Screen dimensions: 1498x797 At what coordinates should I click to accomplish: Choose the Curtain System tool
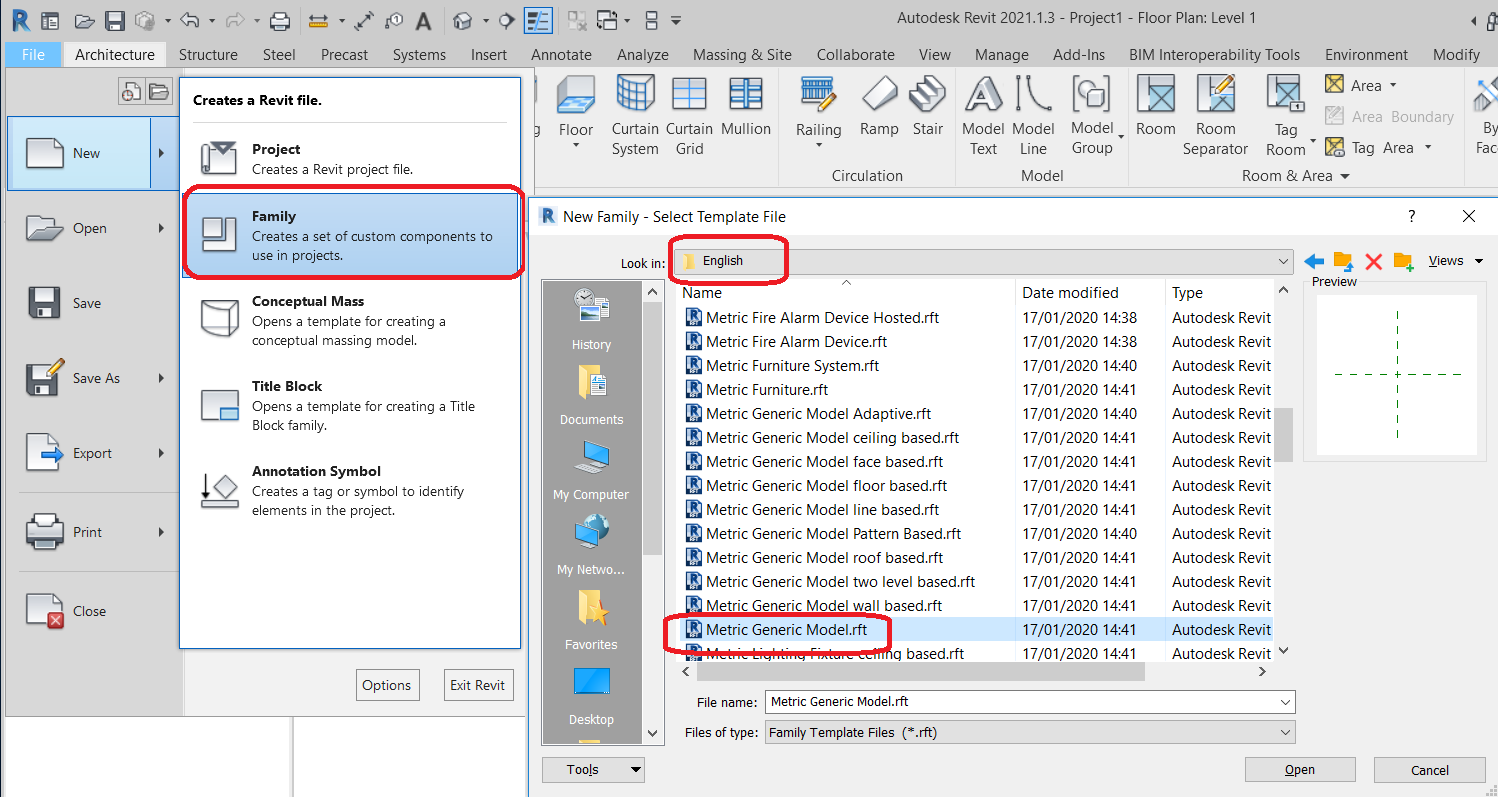(635, 115)
